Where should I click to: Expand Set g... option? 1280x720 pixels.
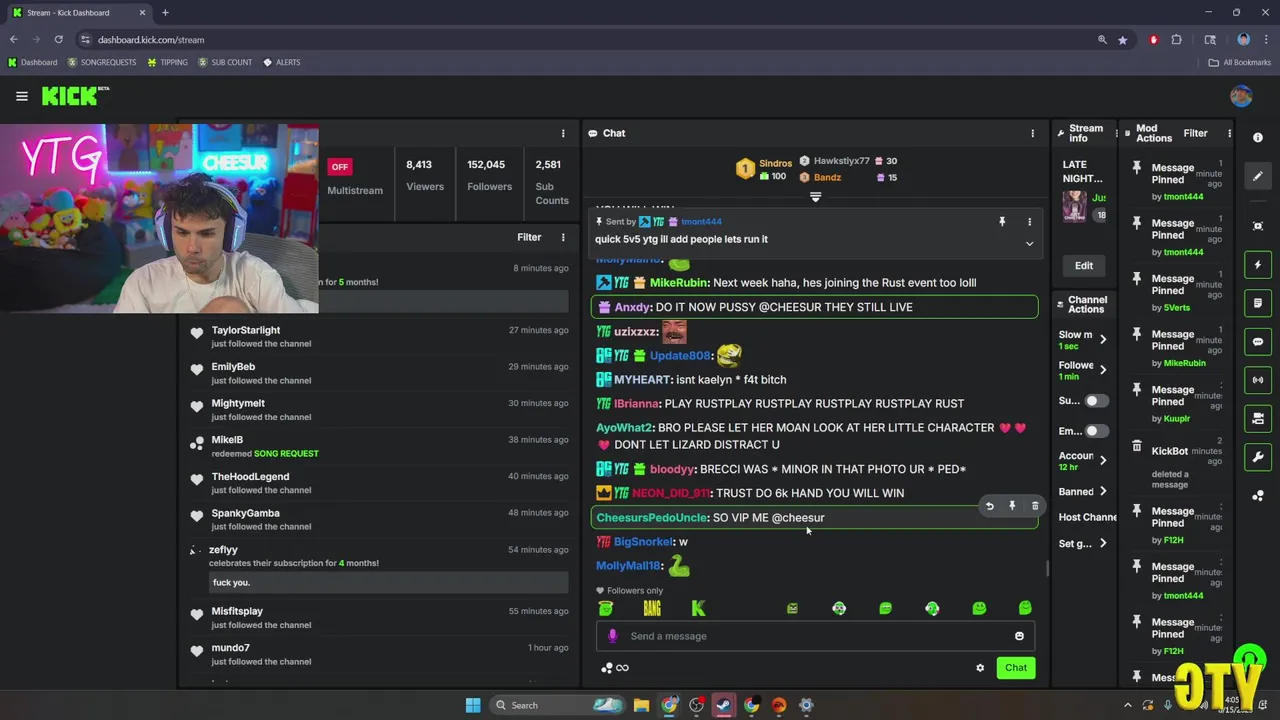1103,543
